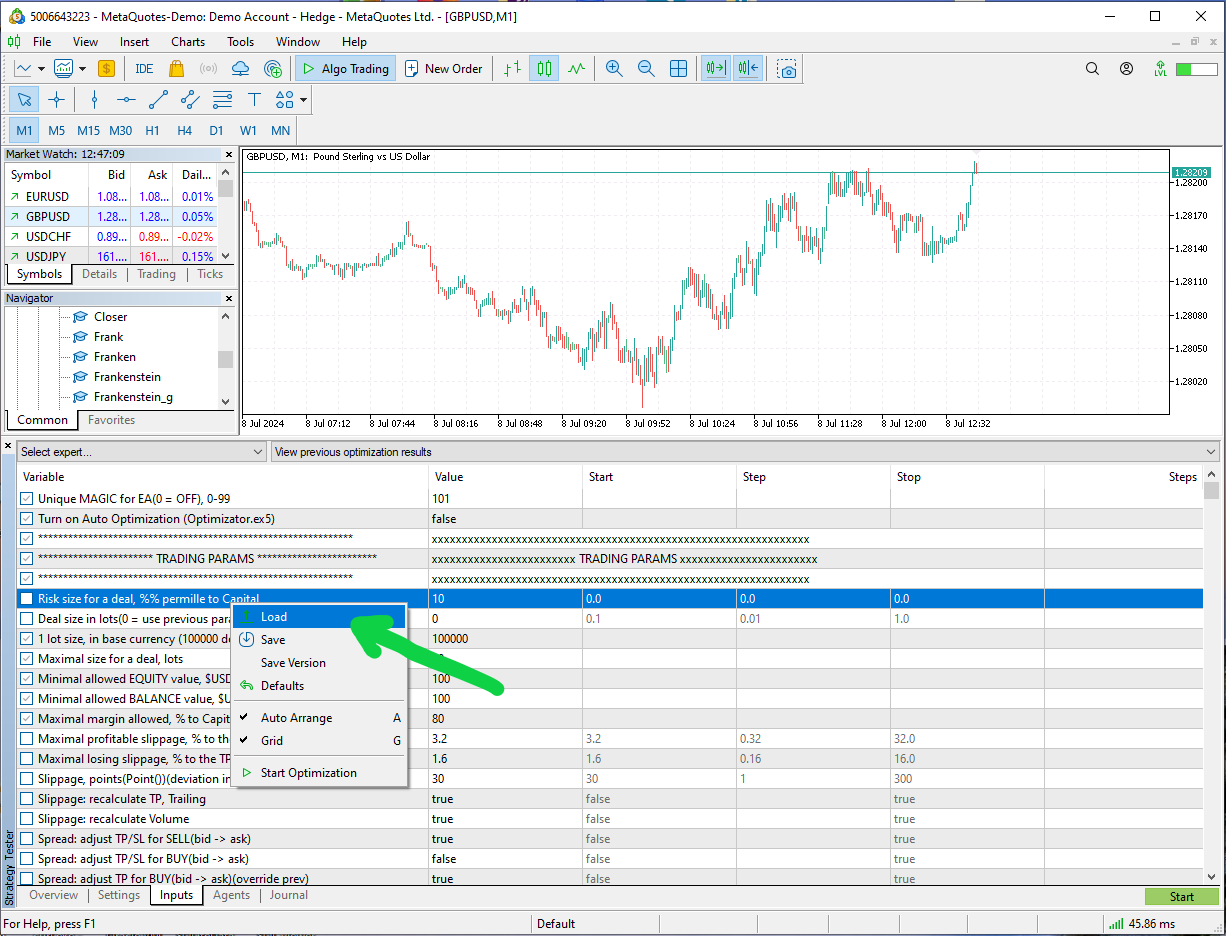The image size is (1226, 936).
Task: Switch chart to line chart icon
Action: pos(576,69)
